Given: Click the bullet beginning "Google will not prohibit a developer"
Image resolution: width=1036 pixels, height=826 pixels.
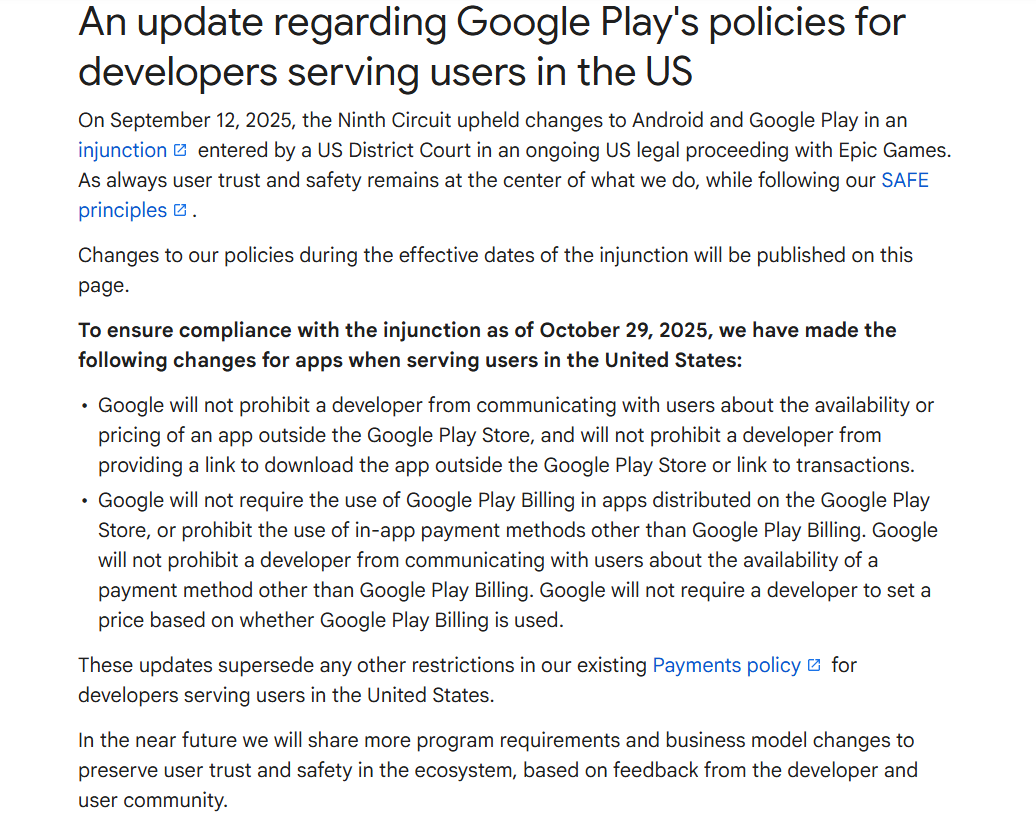Looking at the screenshot, I should click(x=516, y=435).
